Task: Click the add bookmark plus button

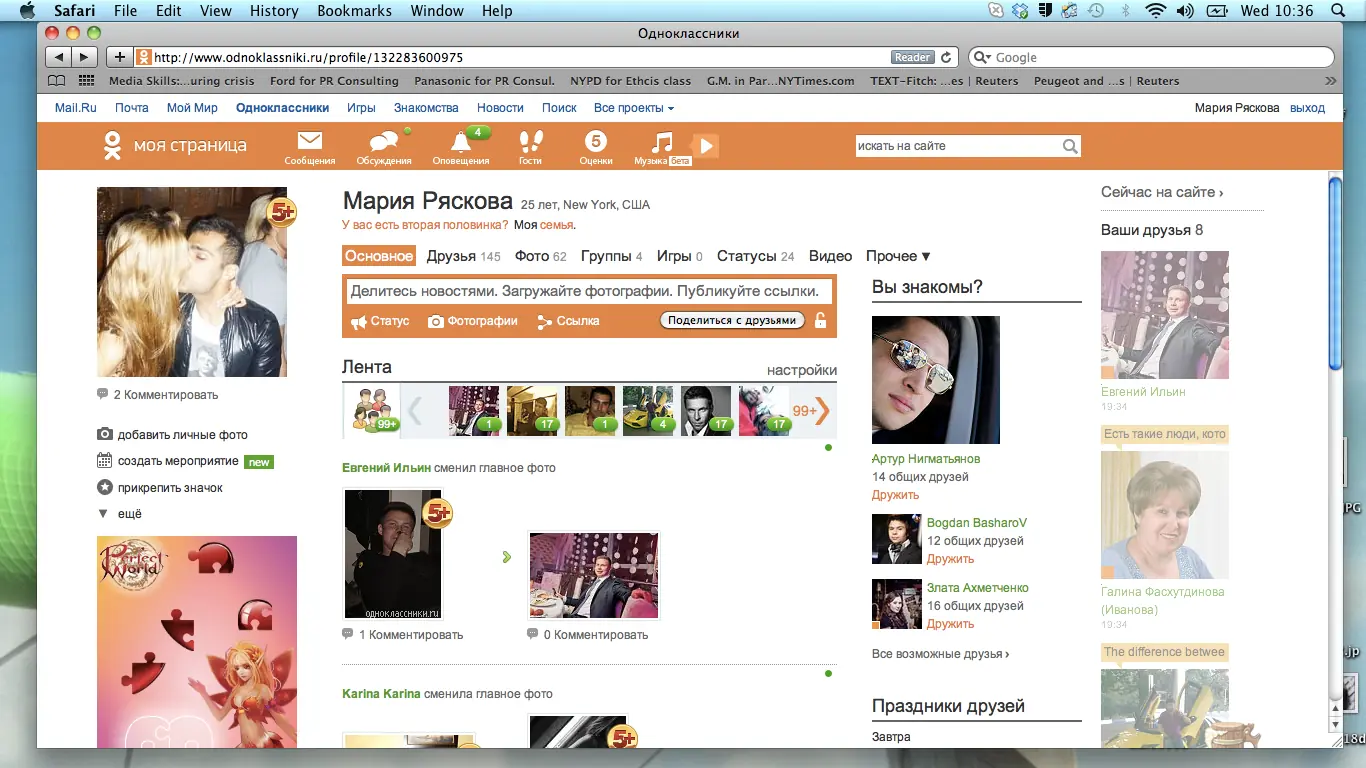Action: point(119,57)
